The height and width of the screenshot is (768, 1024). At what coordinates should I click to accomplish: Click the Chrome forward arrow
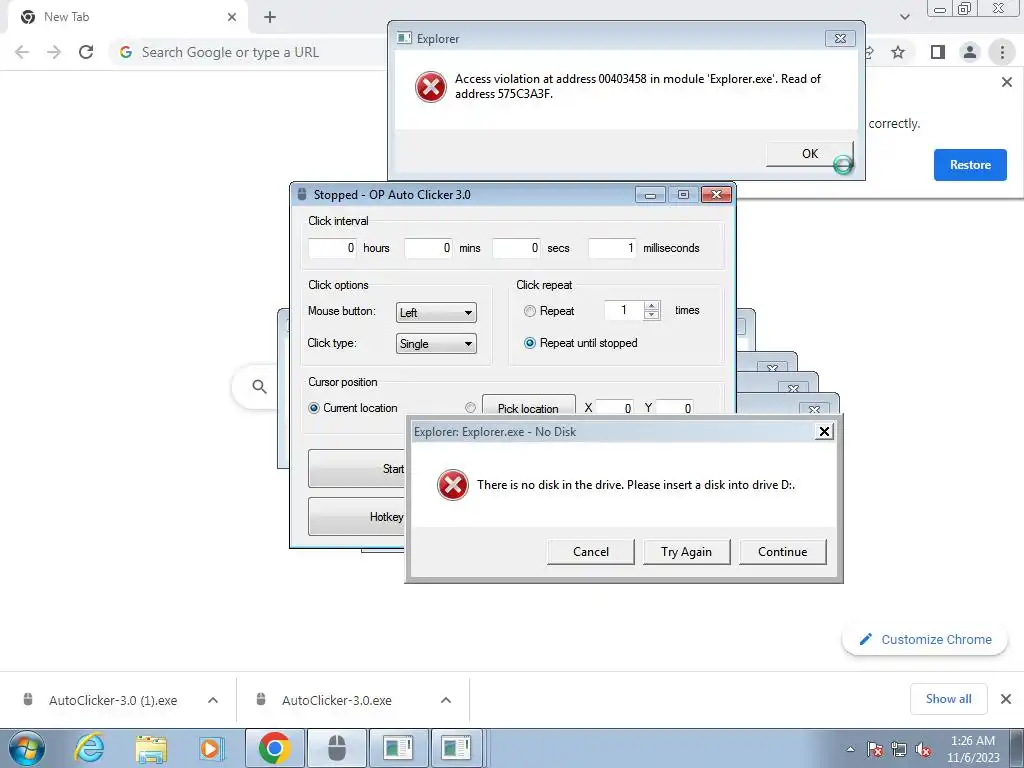(x=54, y=52)
